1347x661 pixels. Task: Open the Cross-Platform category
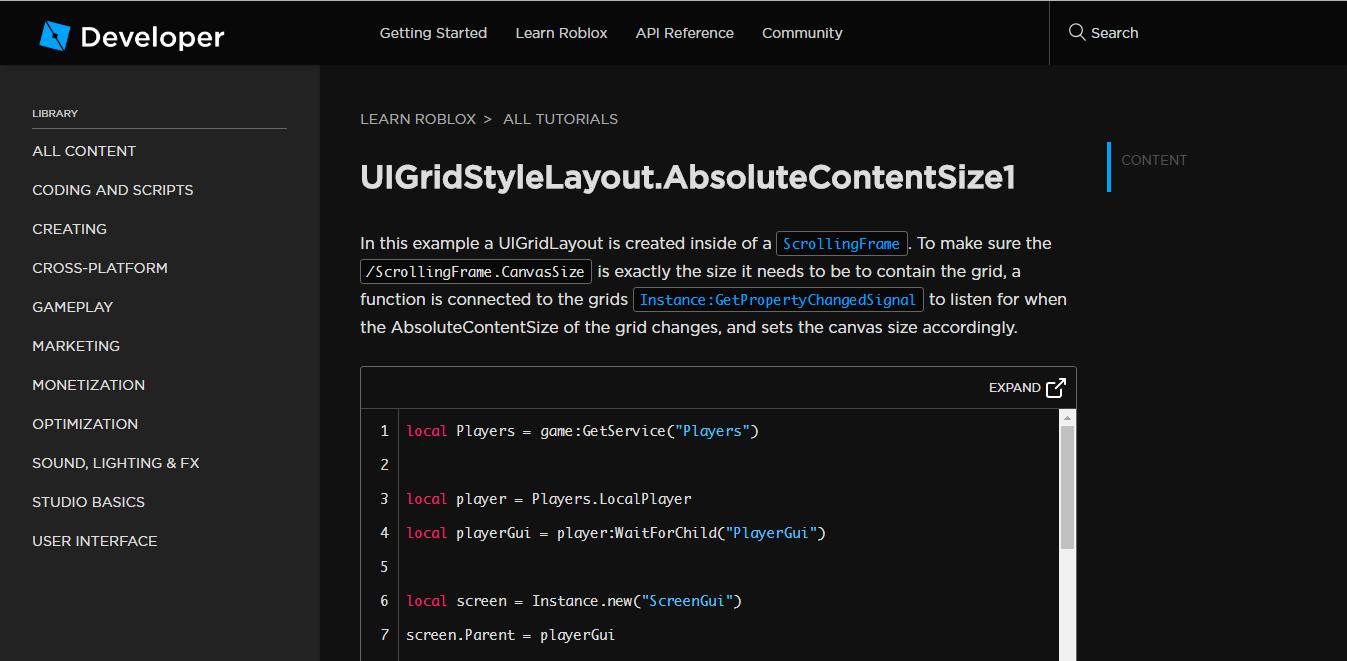tap(100, 268)
